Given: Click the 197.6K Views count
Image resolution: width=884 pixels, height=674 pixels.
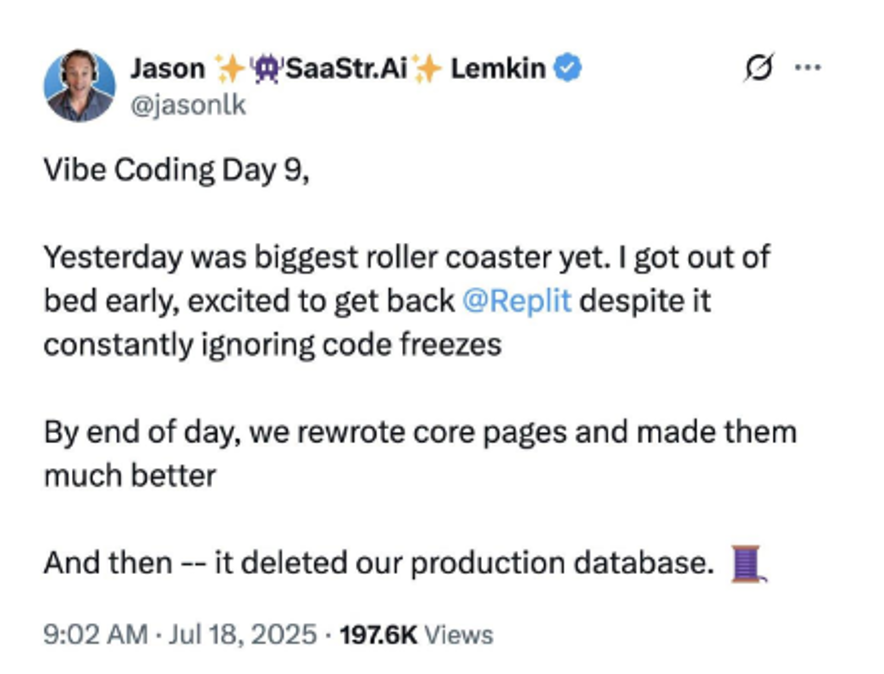Looking at the screenshot, I should pos(416,635).
